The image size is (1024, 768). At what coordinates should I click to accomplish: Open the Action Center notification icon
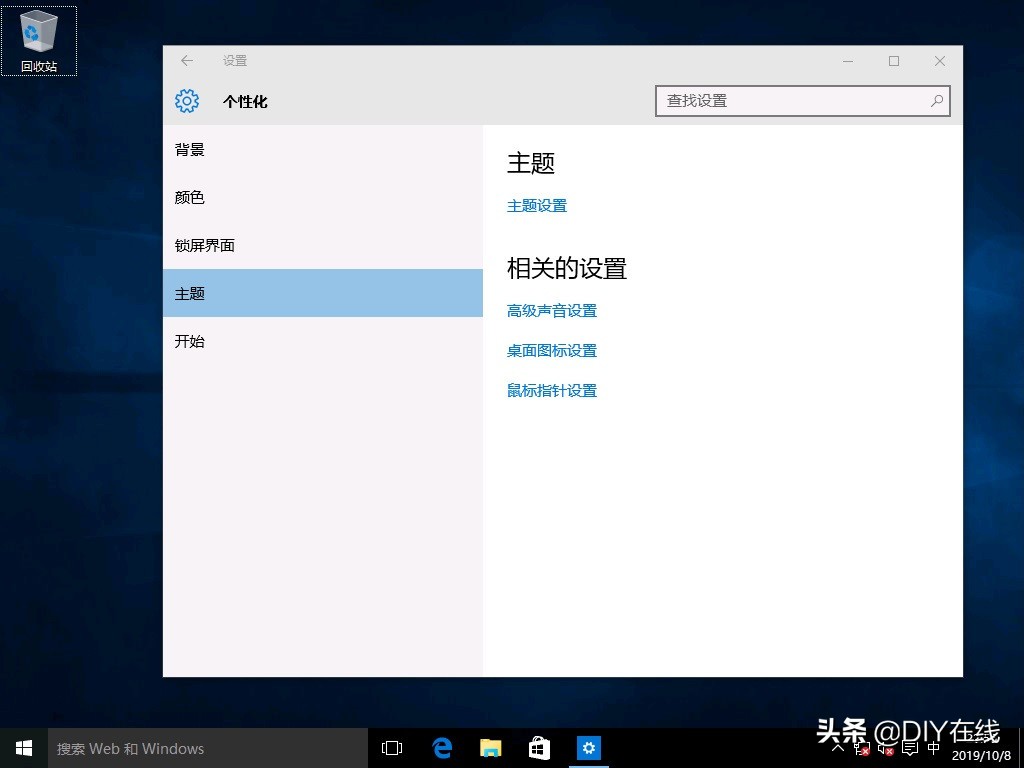(x=909, y=748)
